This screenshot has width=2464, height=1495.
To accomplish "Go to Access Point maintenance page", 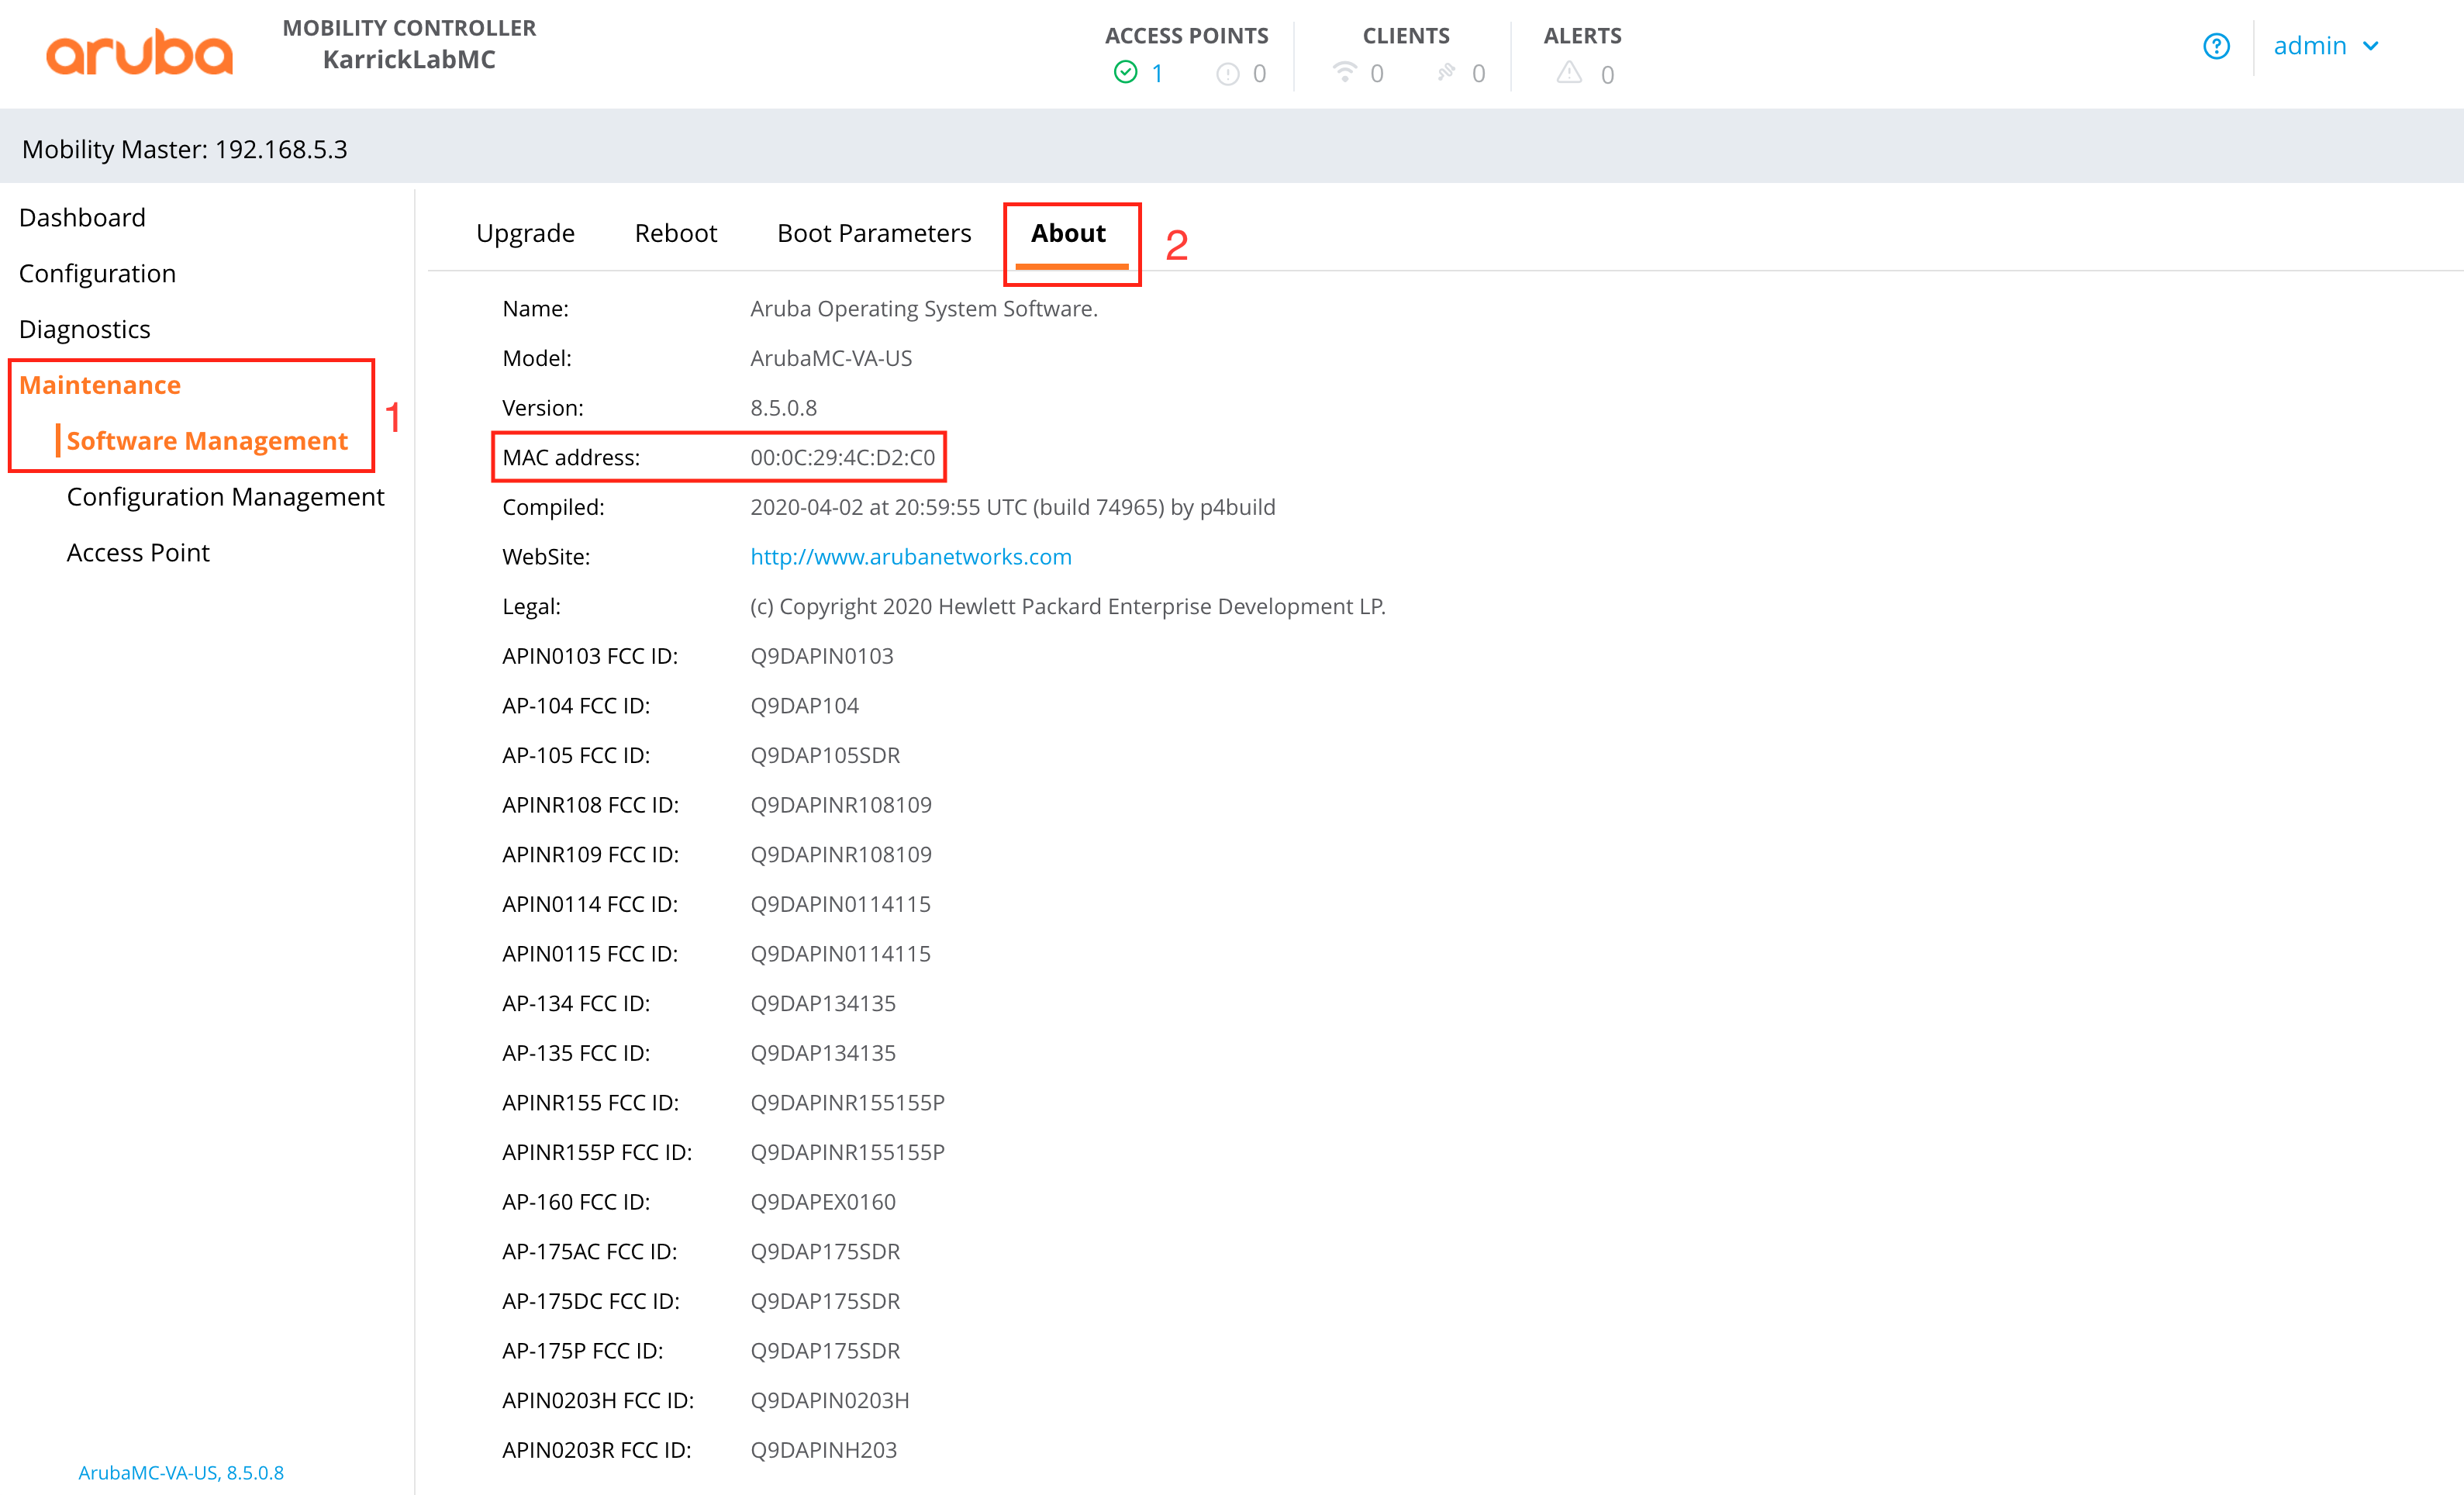I will click(138, 553).
